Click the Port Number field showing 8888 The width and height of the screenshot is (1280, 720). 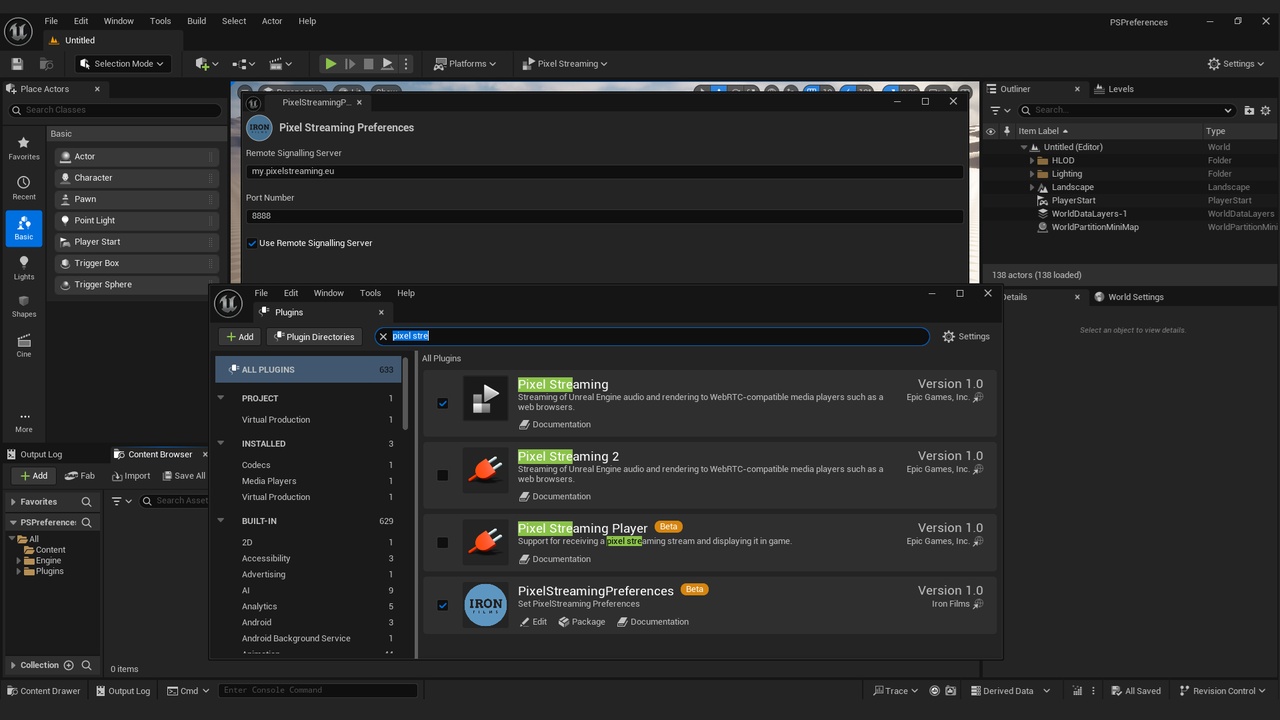[605, 216]
